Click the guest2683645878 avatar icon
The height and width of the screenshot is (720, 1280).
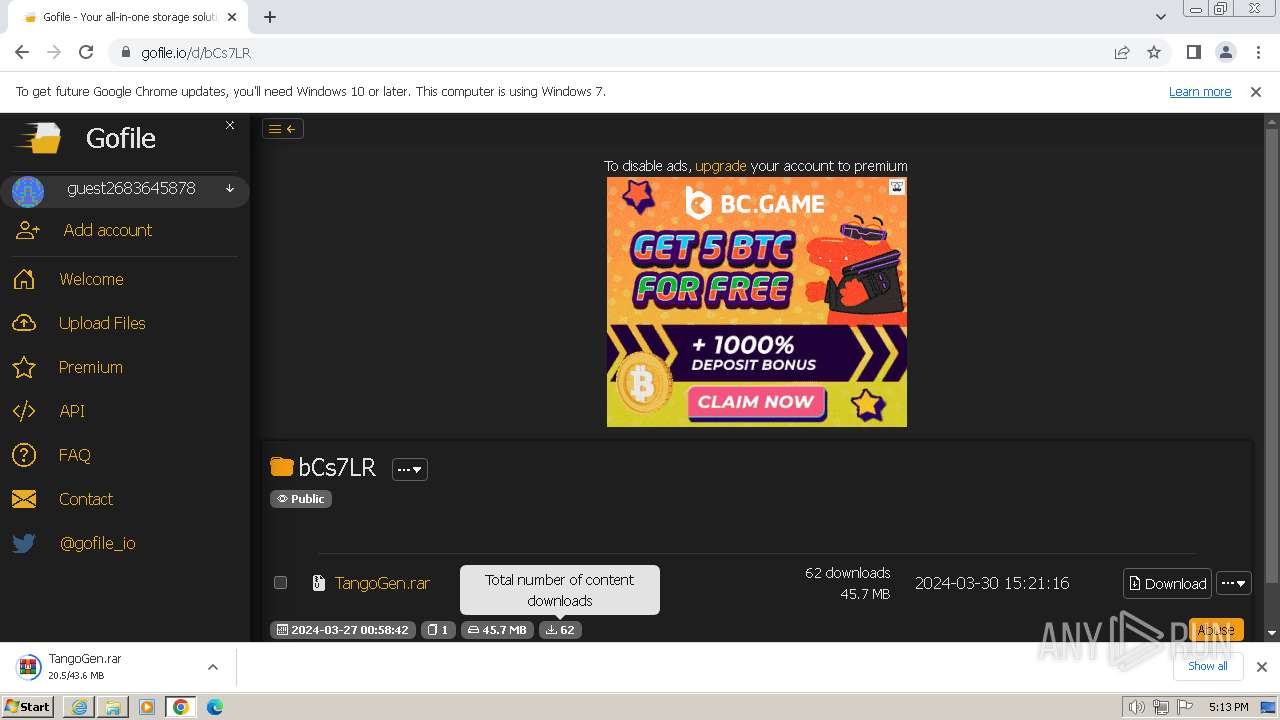tap(28, 191)
